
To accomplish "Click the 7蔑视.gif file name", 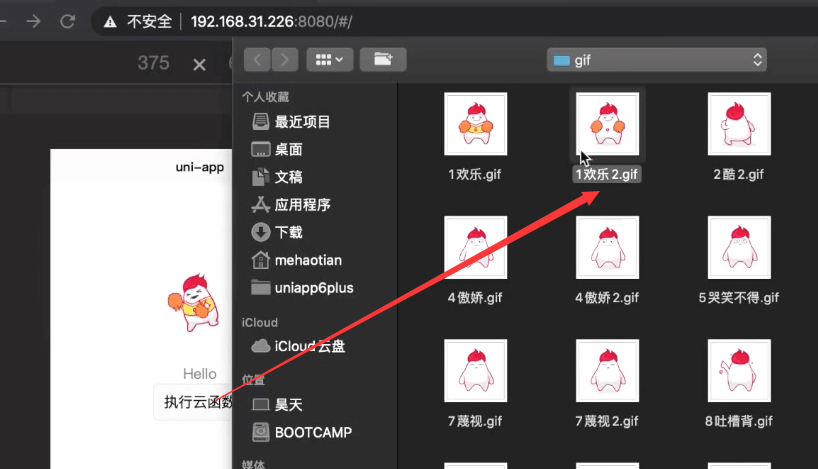I will pos(475,421).
